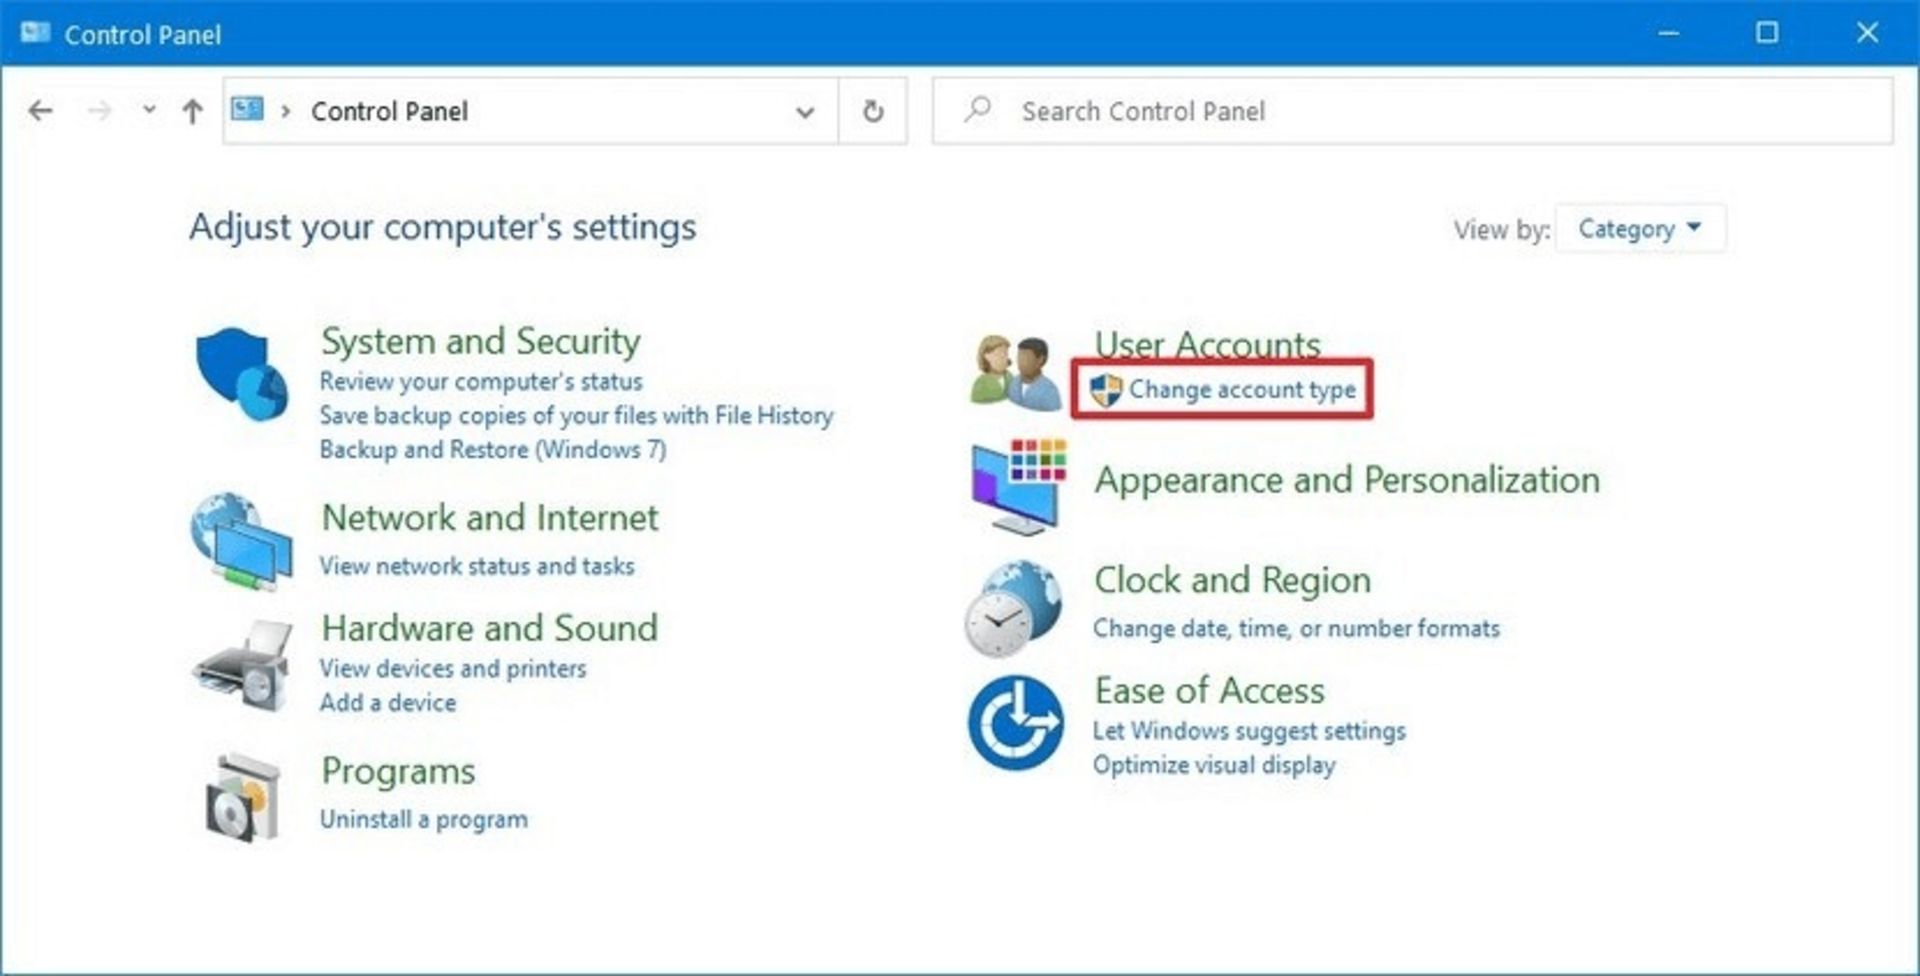
Task: Open System and Security category
Action: click(480, 342)
